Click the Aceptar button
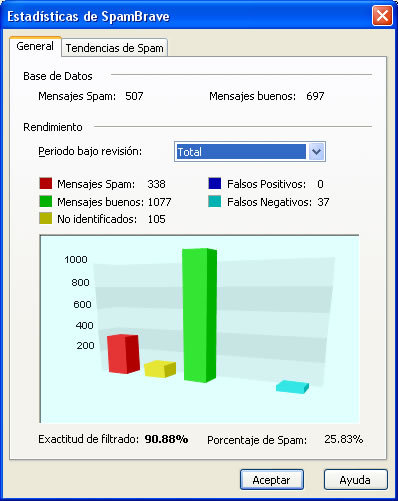Image resolution: width=398 pixels, height=501 pixels. tap(272, 480)
